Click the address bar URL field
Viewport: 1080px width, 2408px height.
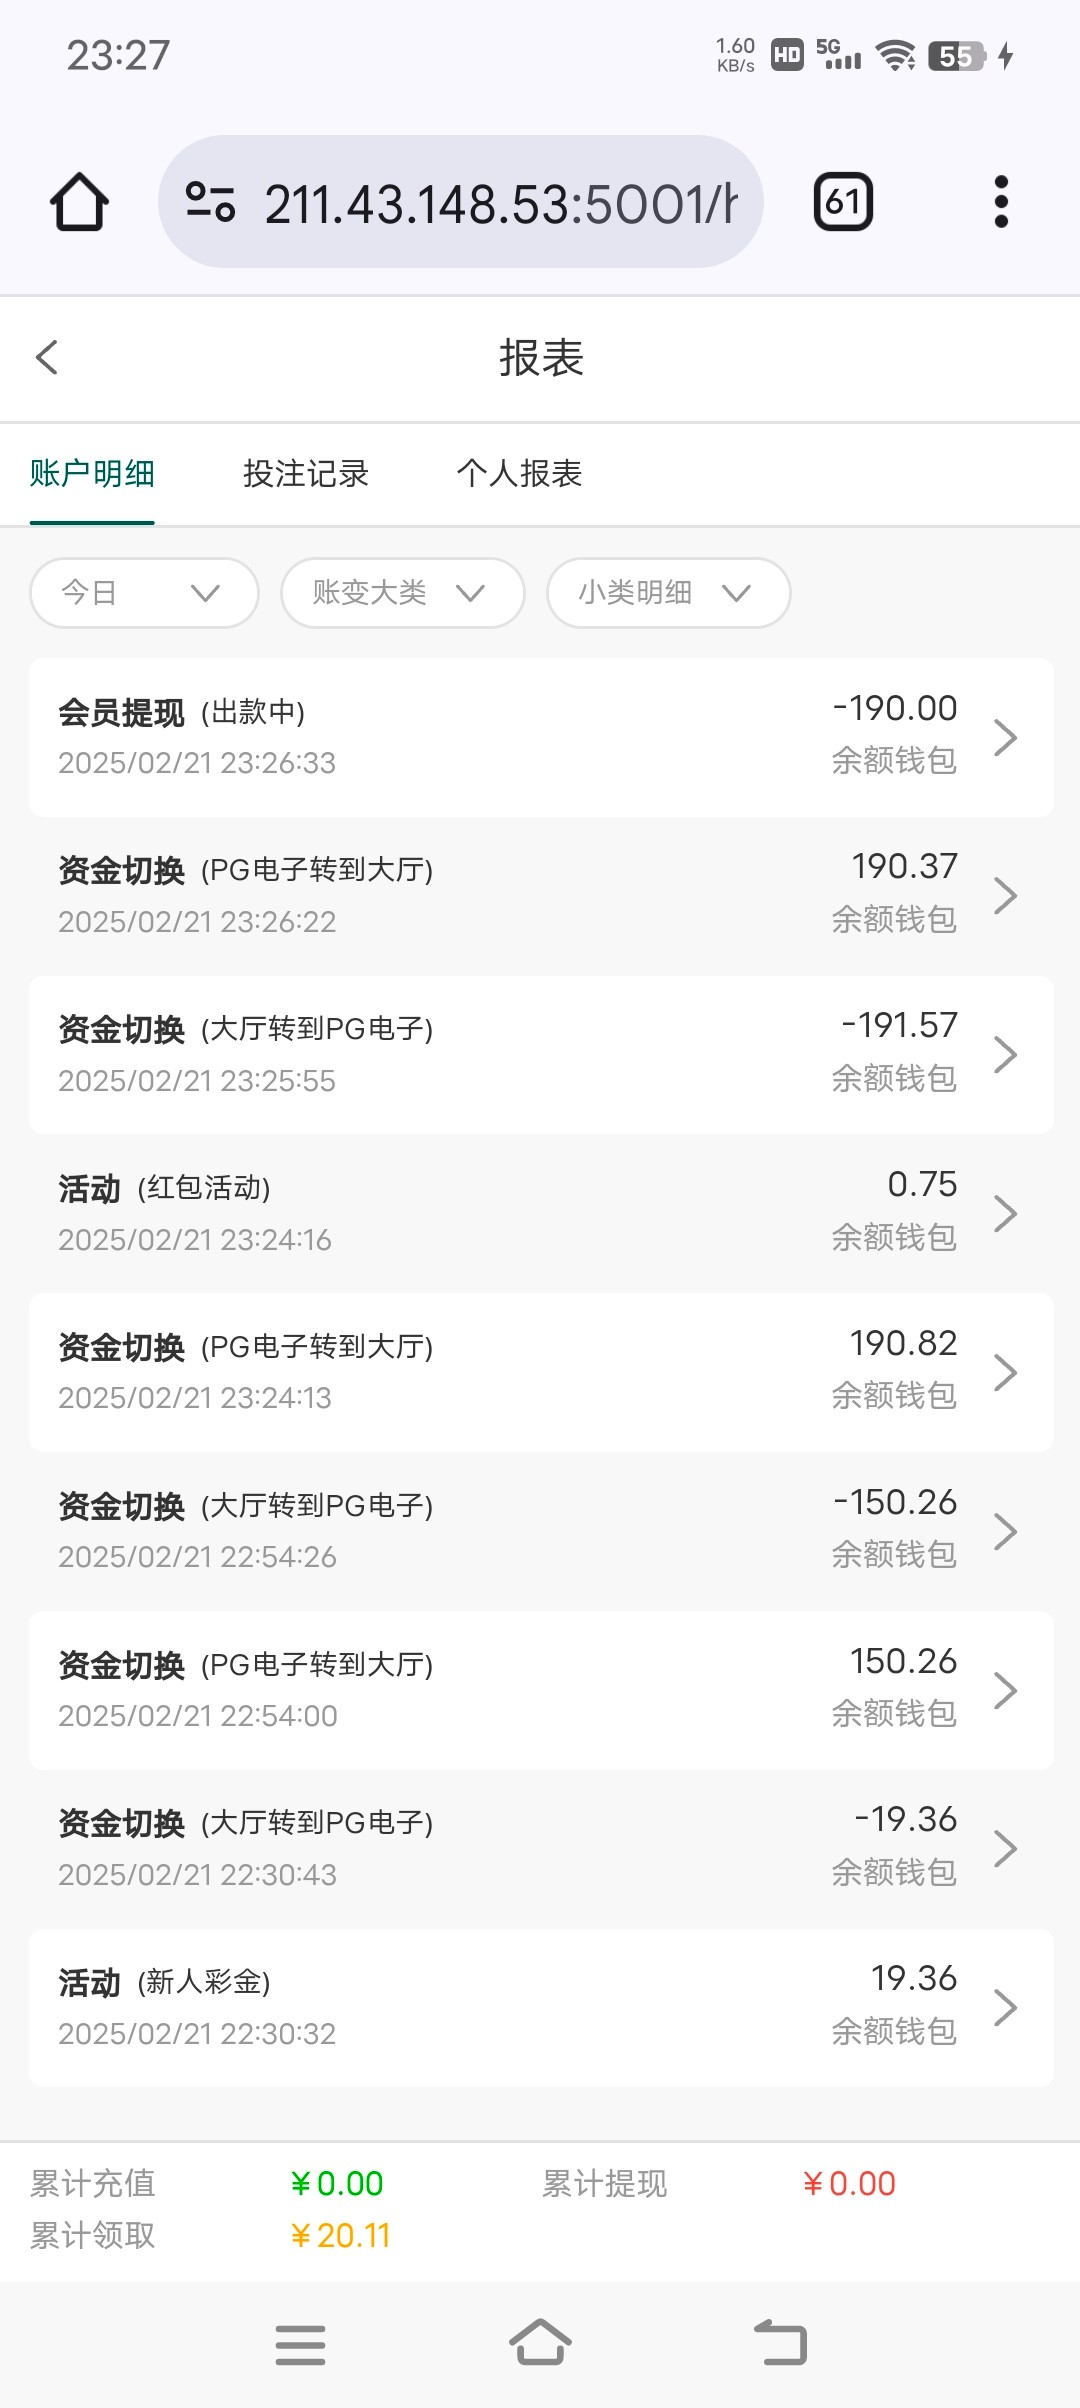500,204
